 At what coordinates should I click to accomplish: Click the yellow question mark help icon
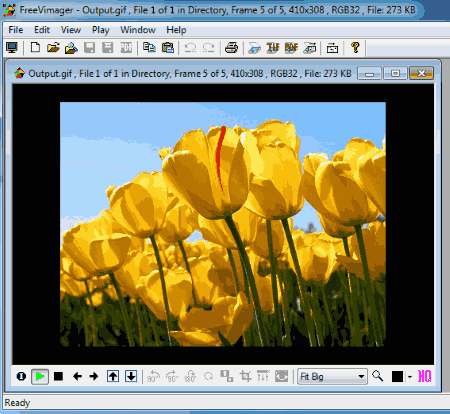click(355, 48)
